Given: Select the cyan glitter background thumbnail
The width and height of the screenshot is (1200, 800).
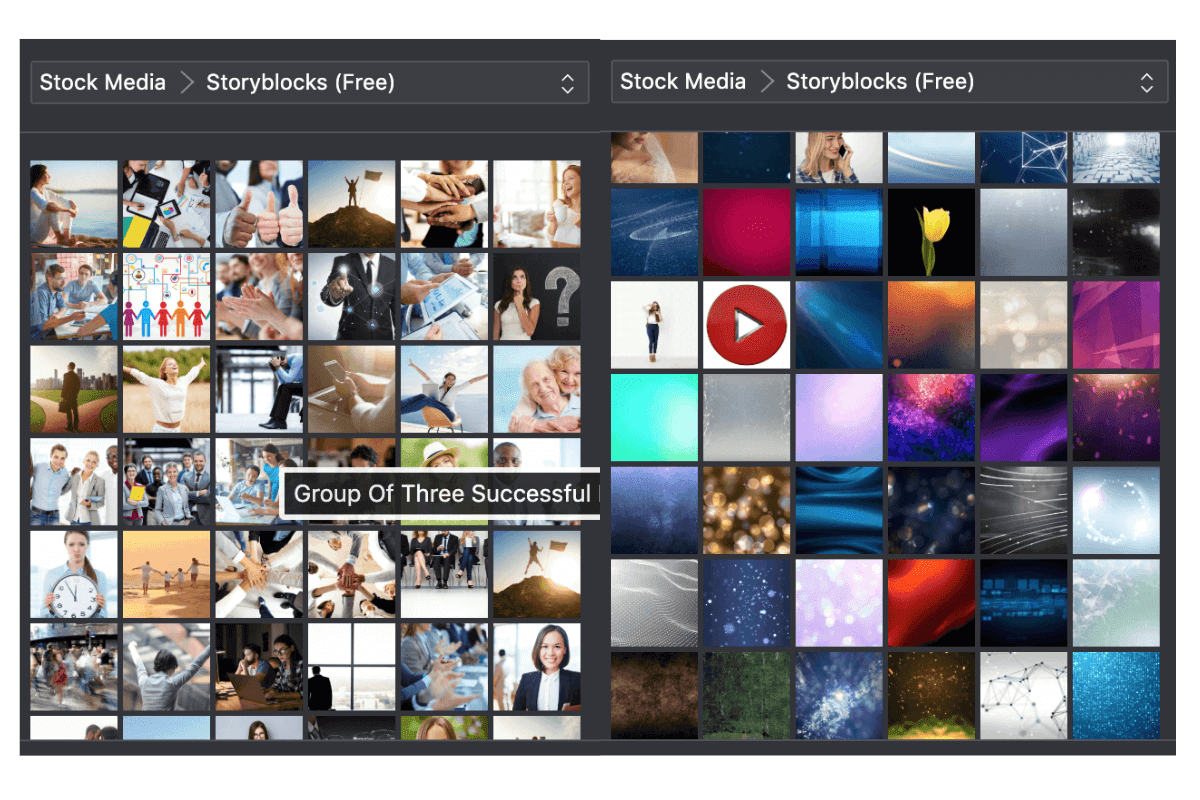Looking at the screenshot, I should click(1116, 695).
